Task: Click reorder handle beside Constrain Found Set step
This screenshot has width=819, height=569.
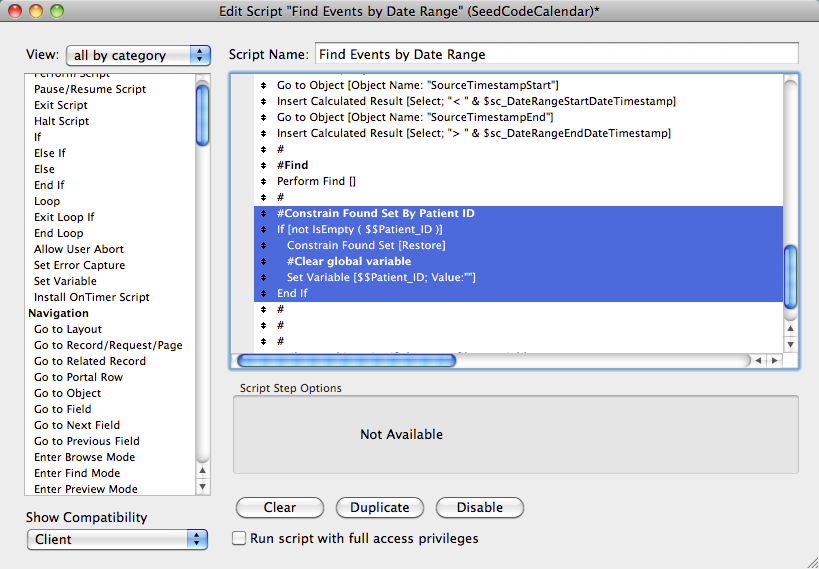Action: pyautogui.click(x=263, y=245)
